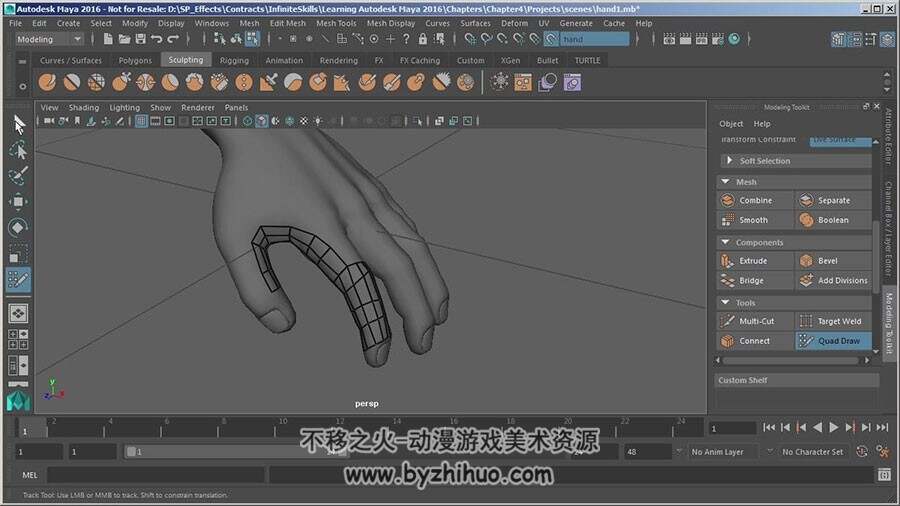Select the arrow Select tool

coord(18,124)
